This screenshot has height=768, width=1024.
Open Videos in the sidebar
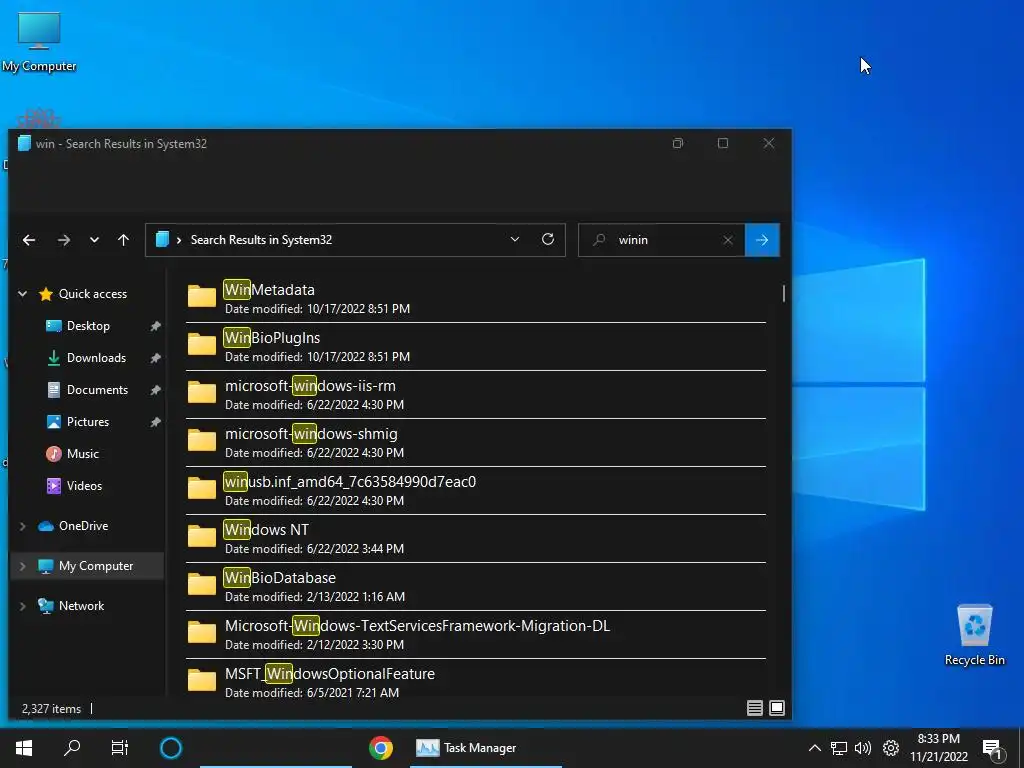click(x=84, y=486)
